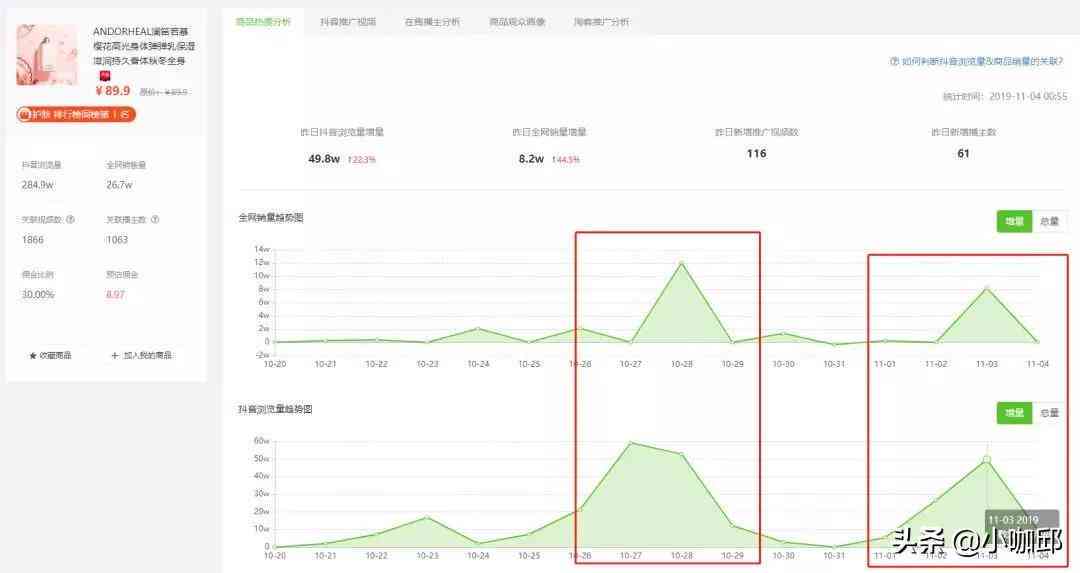Open the 在售播主分析 tab
The image size is (1080, 573).
point(432,22)
